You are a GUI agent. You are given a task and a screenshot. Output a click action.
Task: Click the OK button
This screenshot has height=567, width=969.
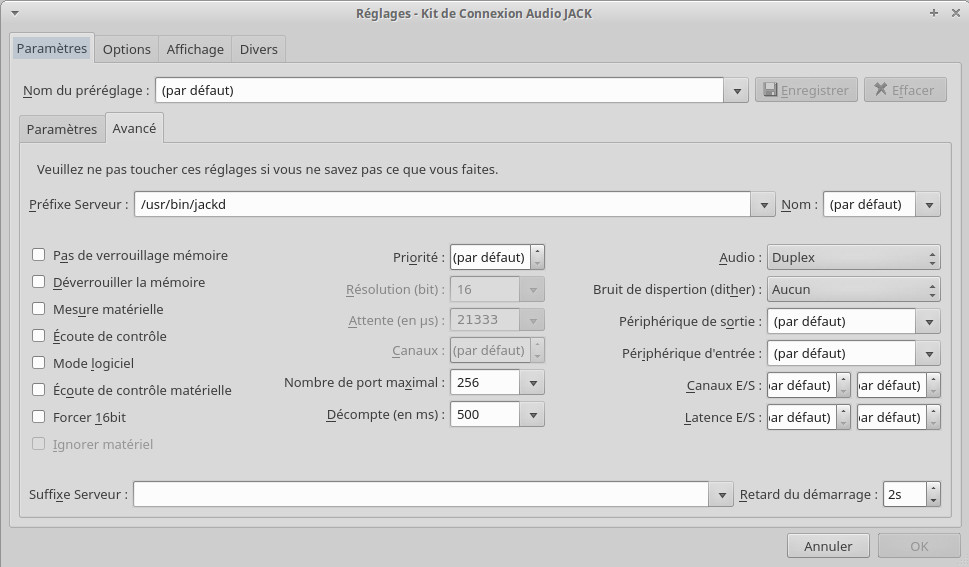click(x=919, y=546)
